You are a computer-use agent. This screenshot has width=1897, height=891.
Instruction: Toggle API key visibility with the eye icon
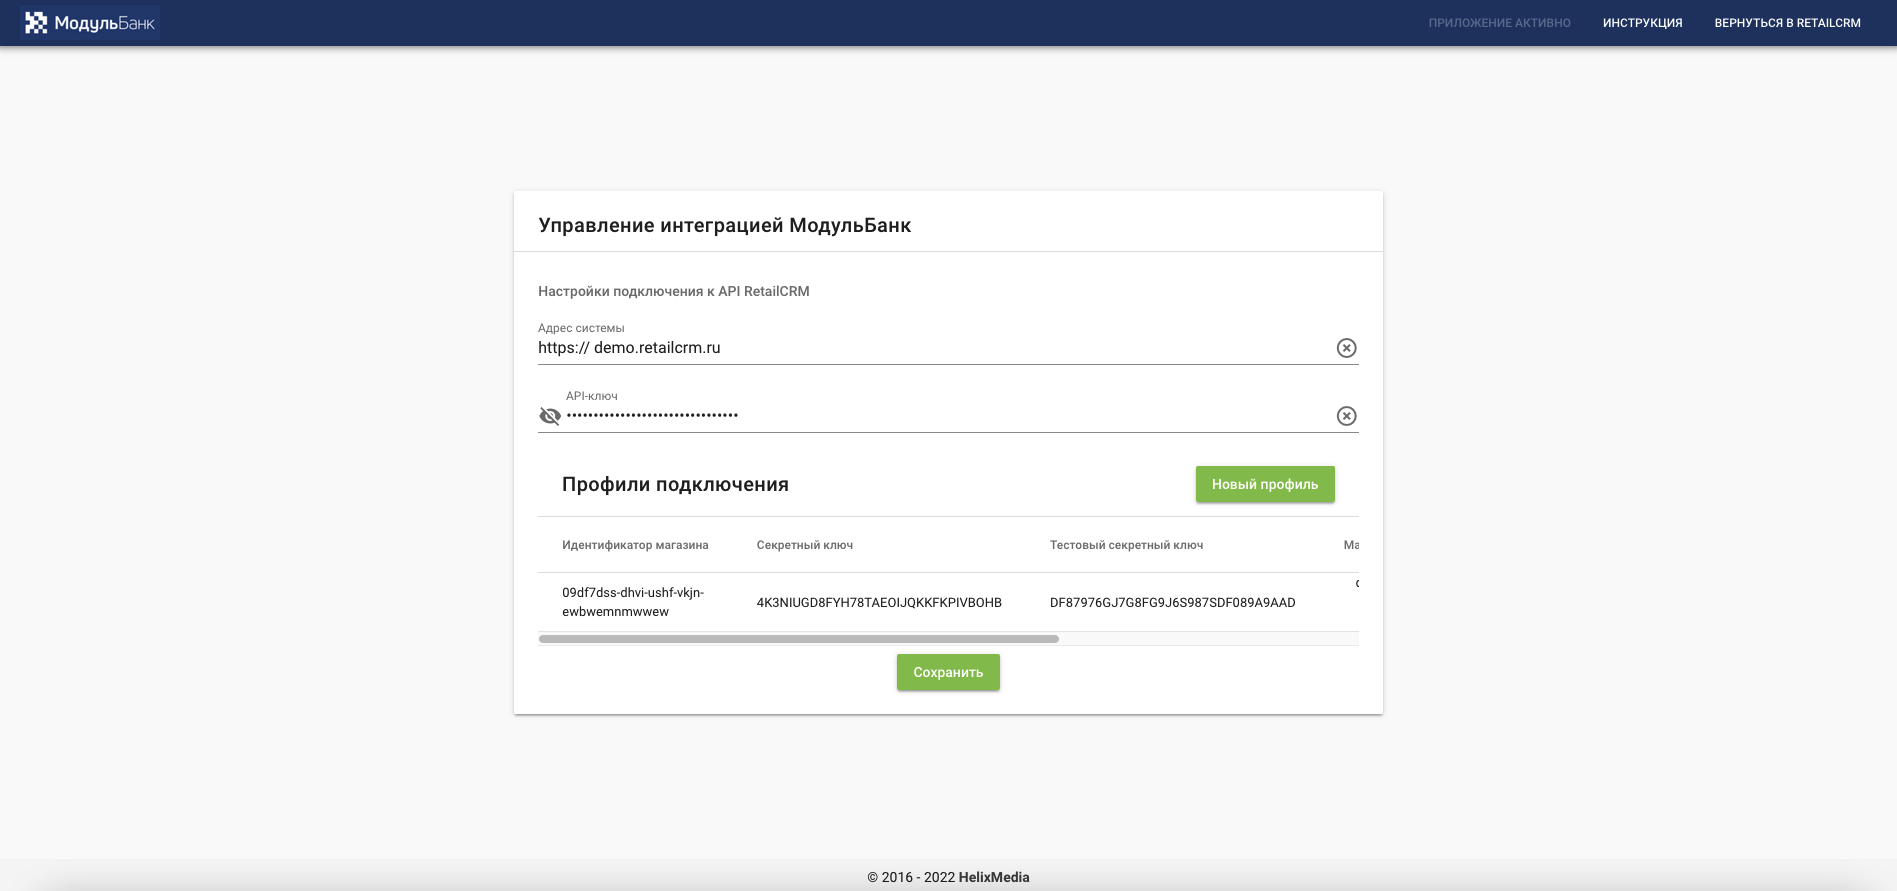(x=550, y=416)
